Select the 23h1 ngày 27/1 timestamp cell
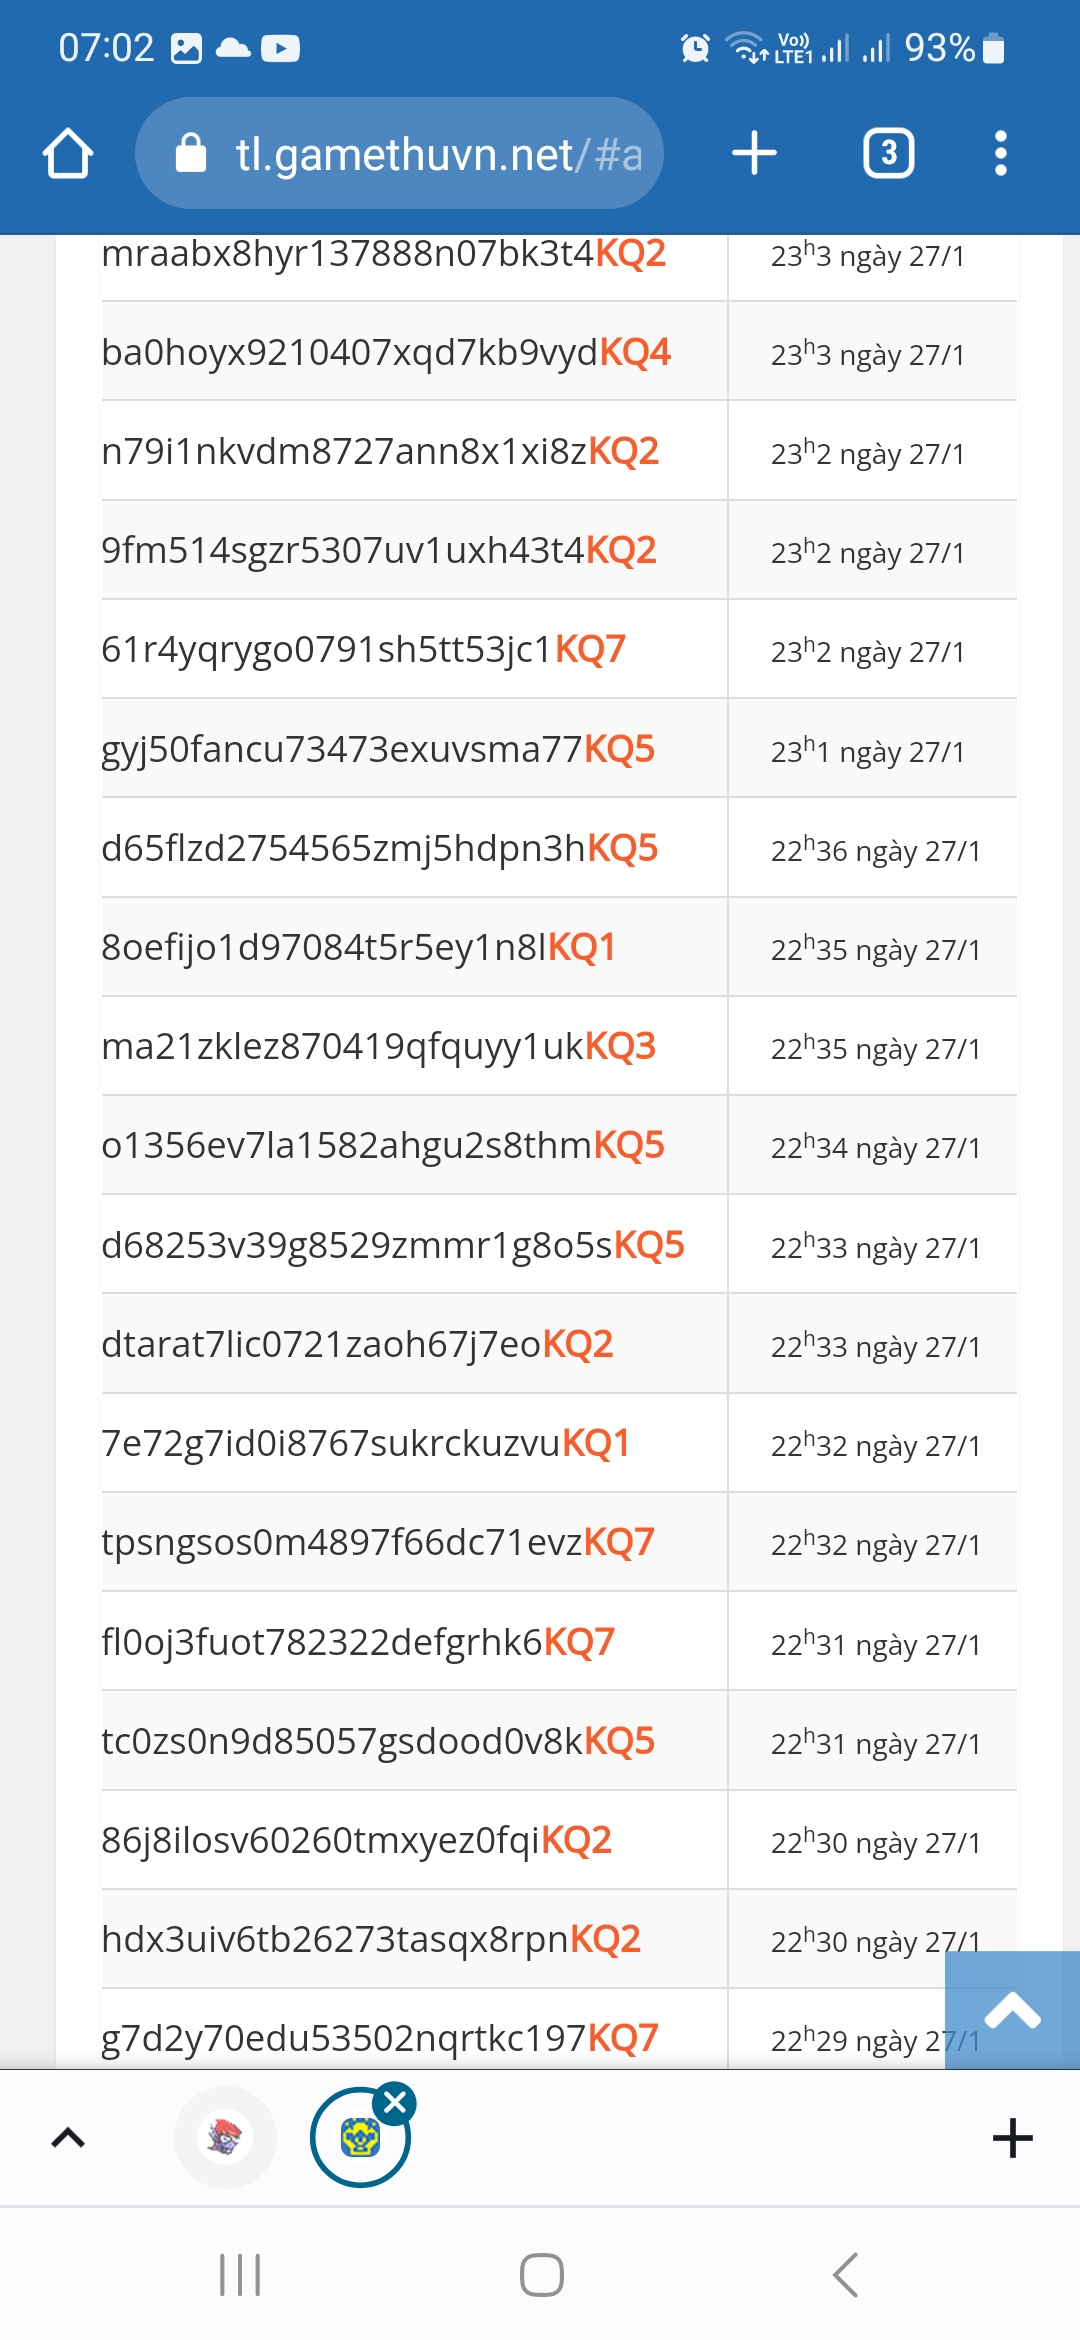 868,751
